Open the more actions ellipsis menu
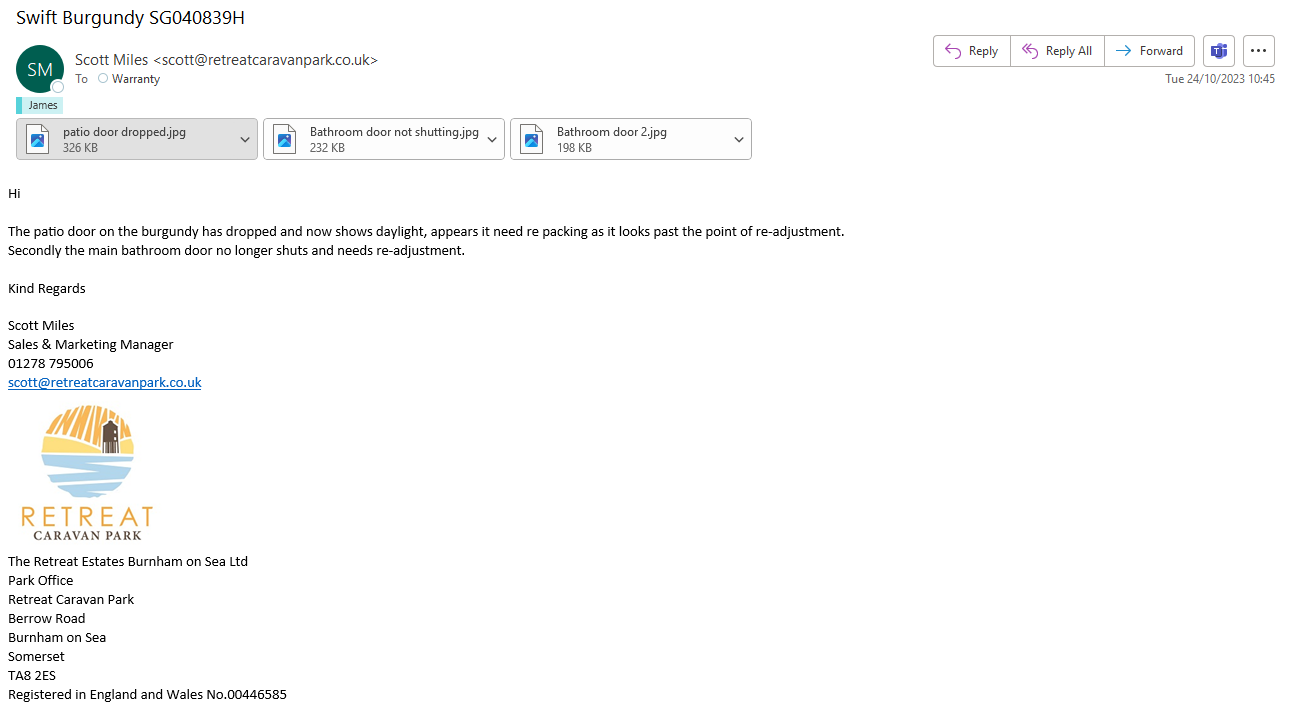Viewport: 1300px width, 719px height. (1259, 51)
